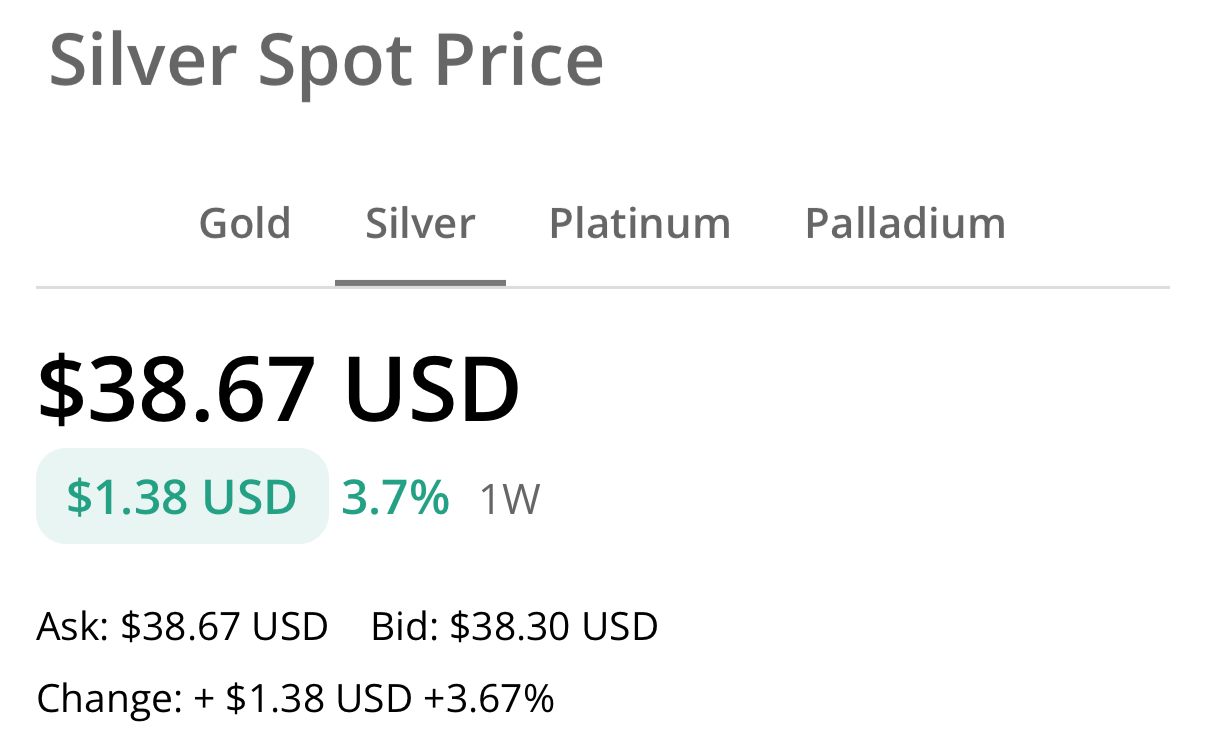Image resolution: width=1206 pixels, height=744 pixels.
Task: Click the "Ask:" label
Action: [73, 627]
